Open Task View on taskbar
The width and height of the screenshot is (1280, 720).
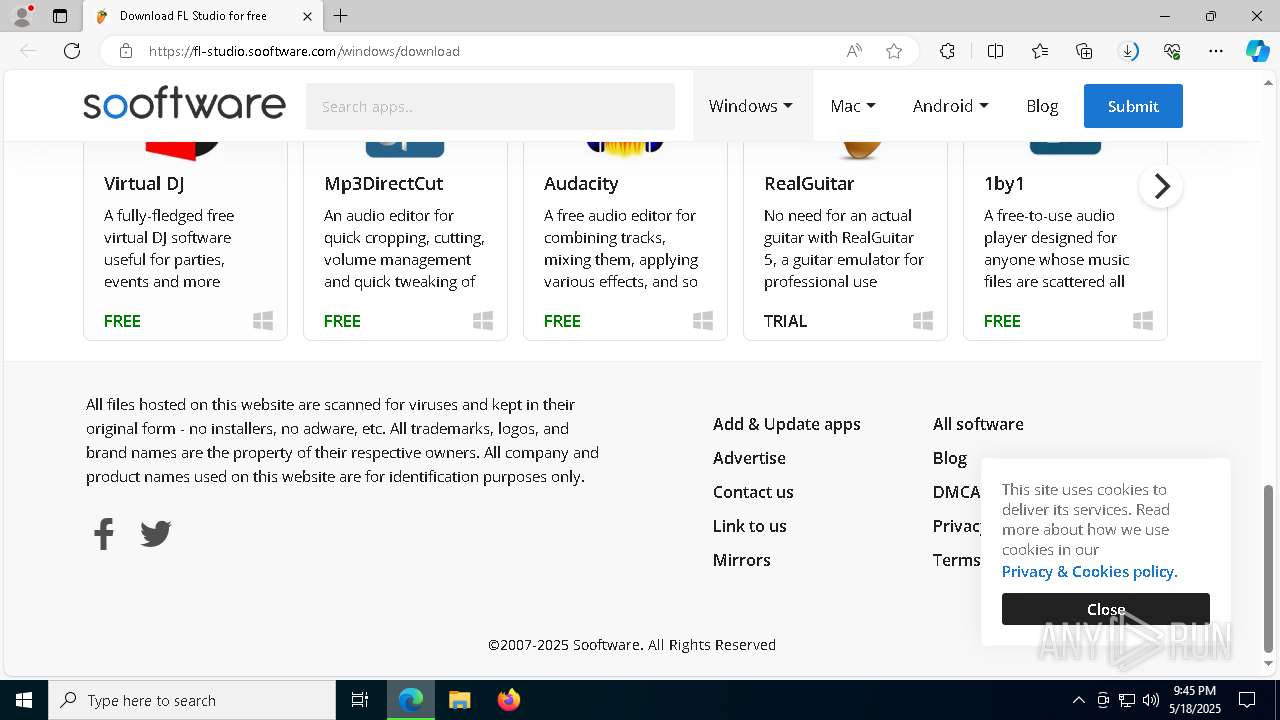360,700
